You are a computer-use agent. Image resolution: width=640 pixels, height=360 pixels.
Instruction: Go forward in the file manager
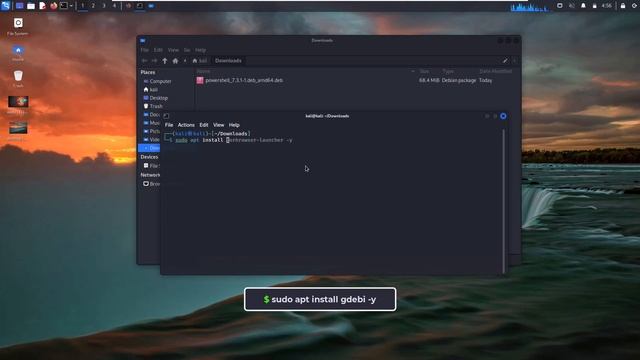coord(154,60)
